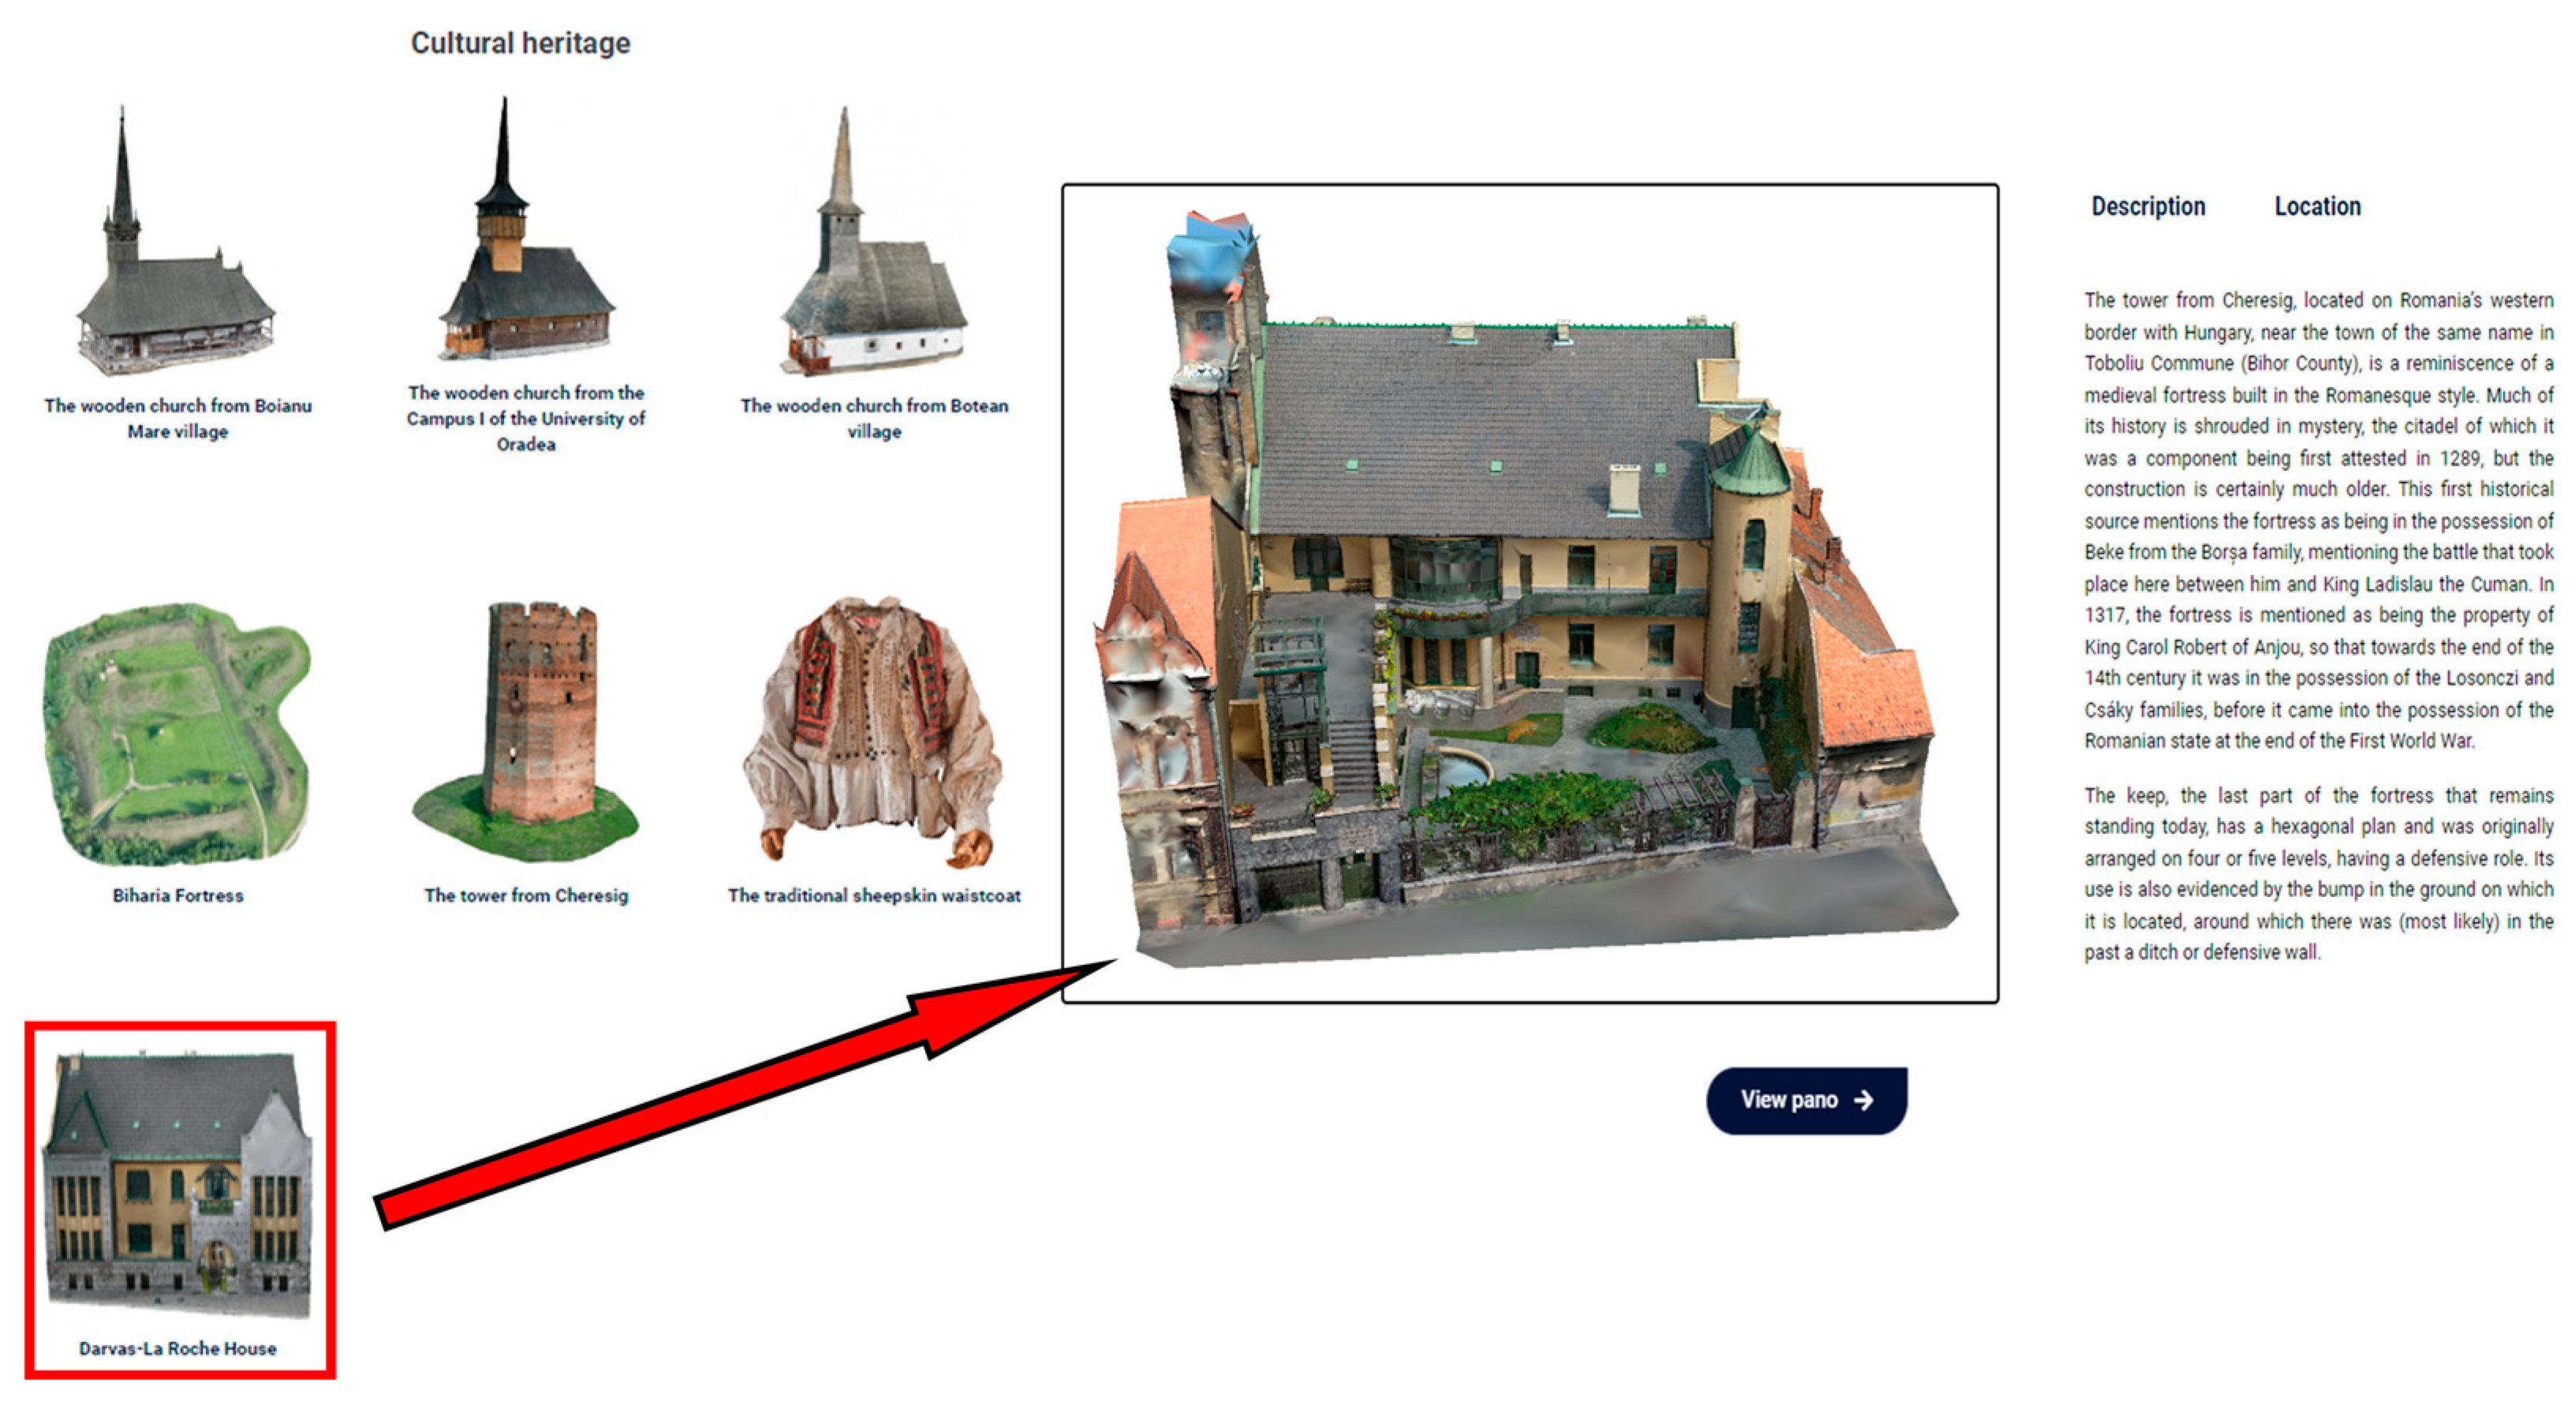The image size is (2576, 1406).
Task: Click the large 3D model viewer
Action: 1530,593
